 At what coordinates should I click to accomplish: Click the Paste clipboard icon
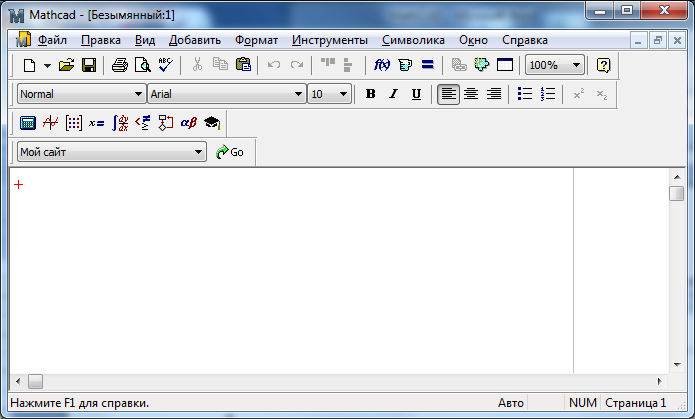(243, 65)
